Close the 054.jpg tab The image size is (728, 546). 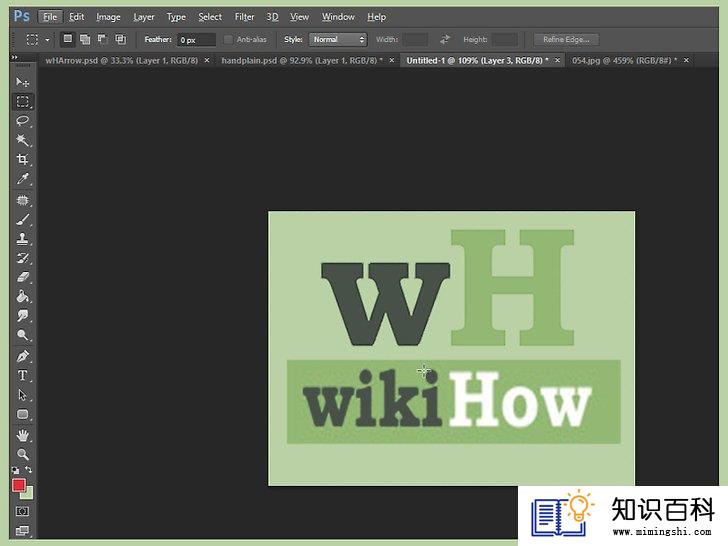[x=686, y=60]
